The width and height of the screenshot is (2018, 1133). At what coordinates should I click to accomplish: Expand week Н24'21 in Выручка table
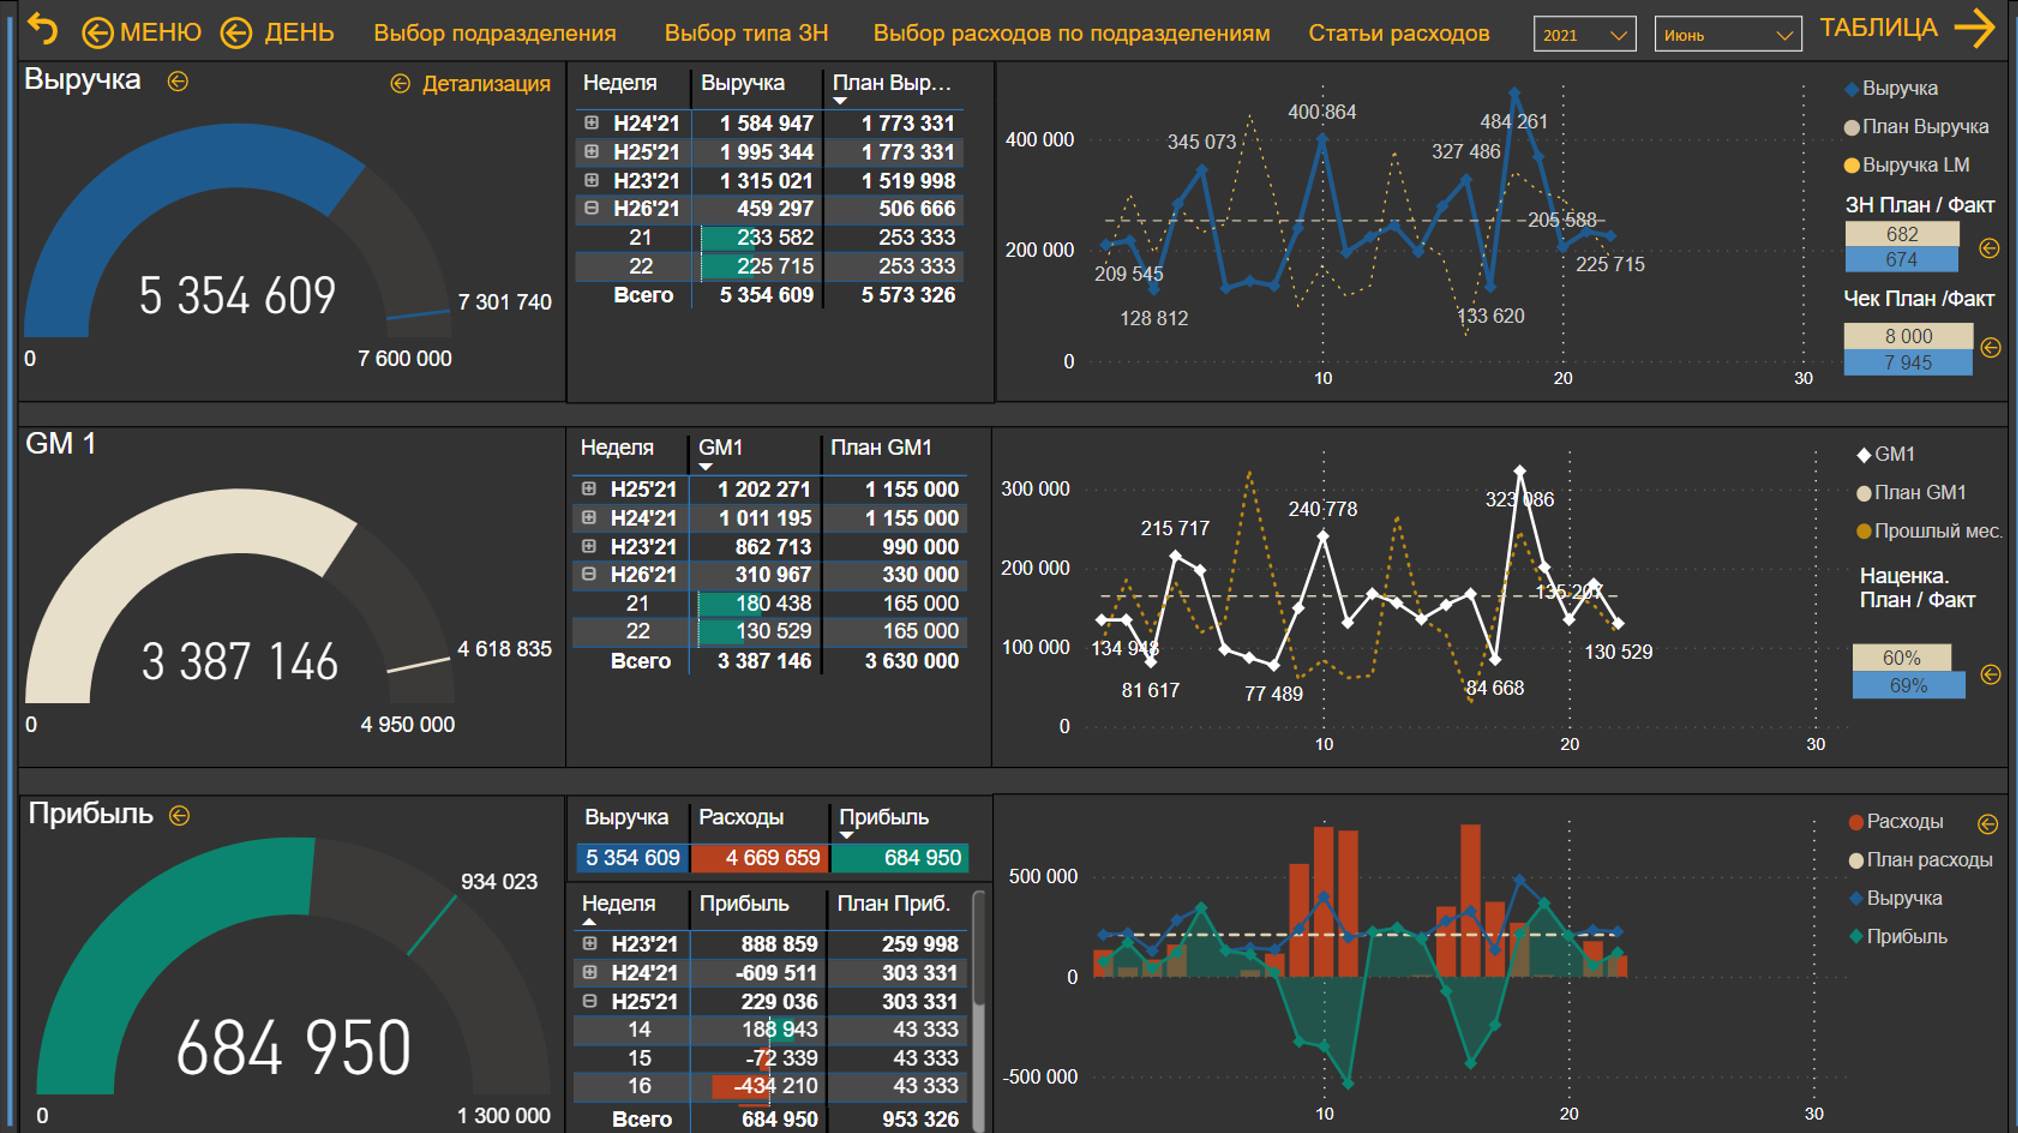click(x=591, y=123)
